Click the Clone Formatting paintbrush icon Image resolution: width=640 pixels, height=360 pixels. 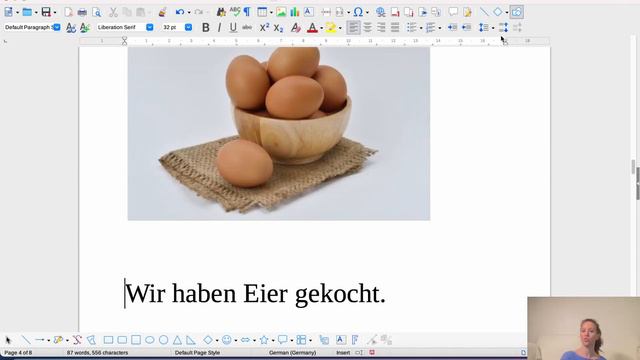coord(162,12)
